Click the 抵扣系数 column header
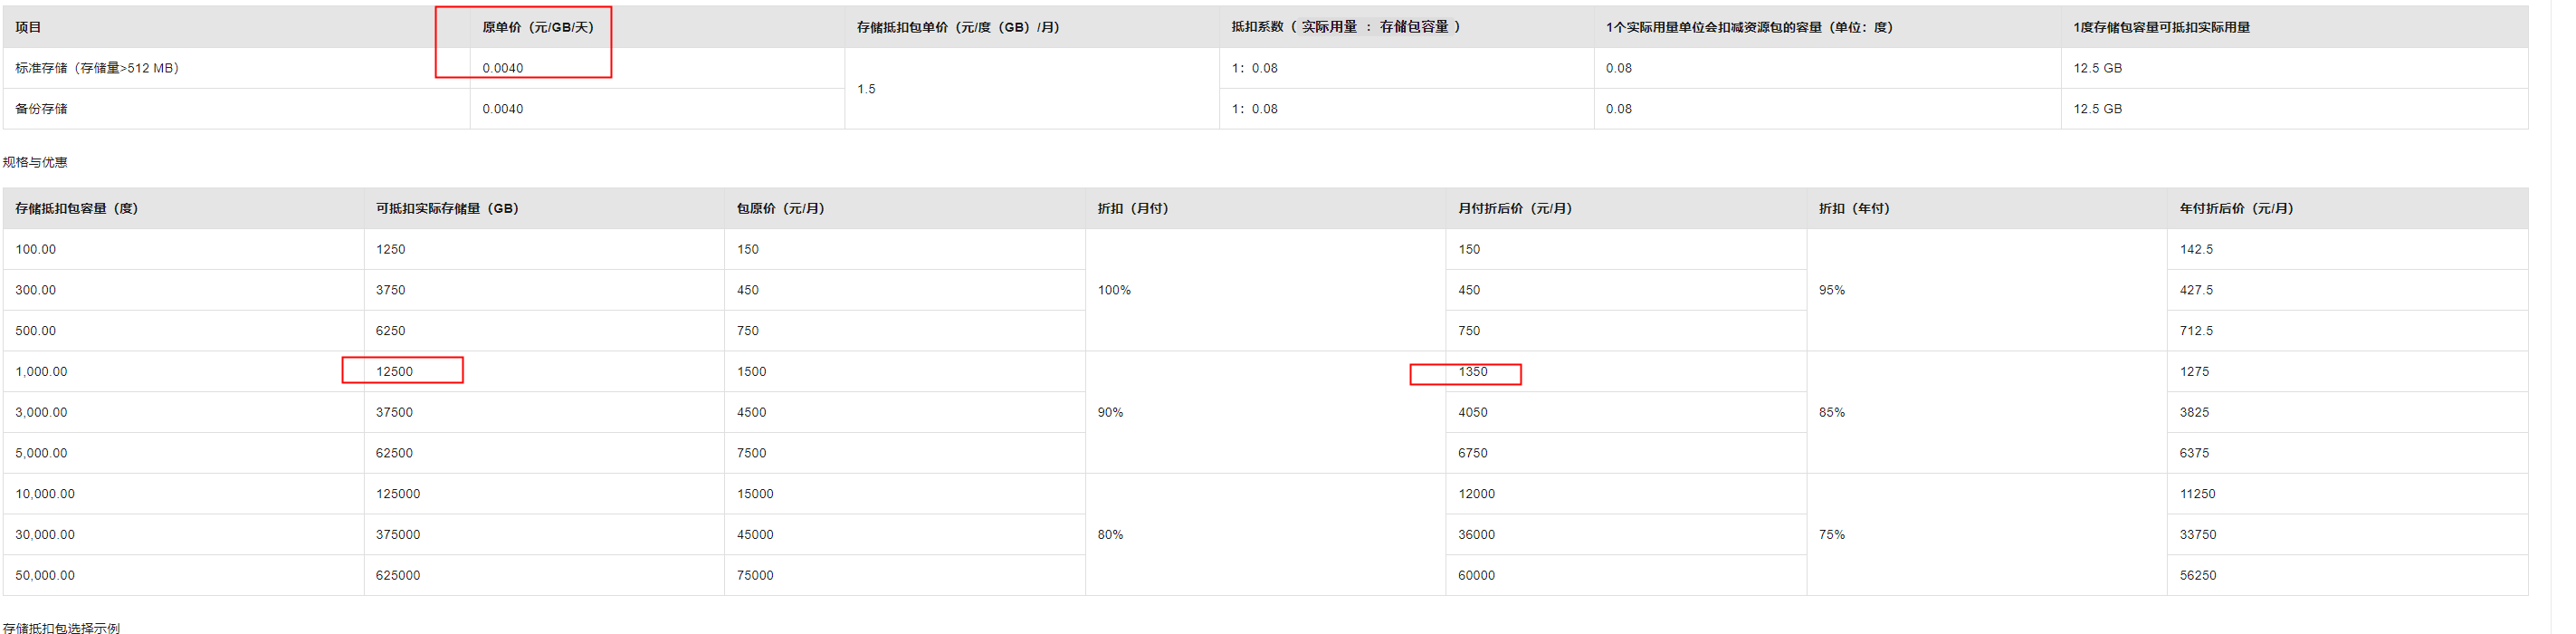Screen dimensions: 2576x634 pos(1345,27)
